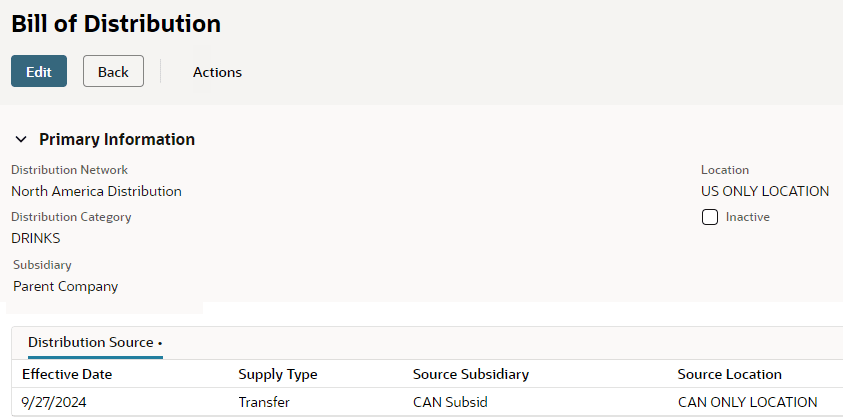Click the Effective Date column header
Screen dimensions: 843x418
tap(67, 374)
